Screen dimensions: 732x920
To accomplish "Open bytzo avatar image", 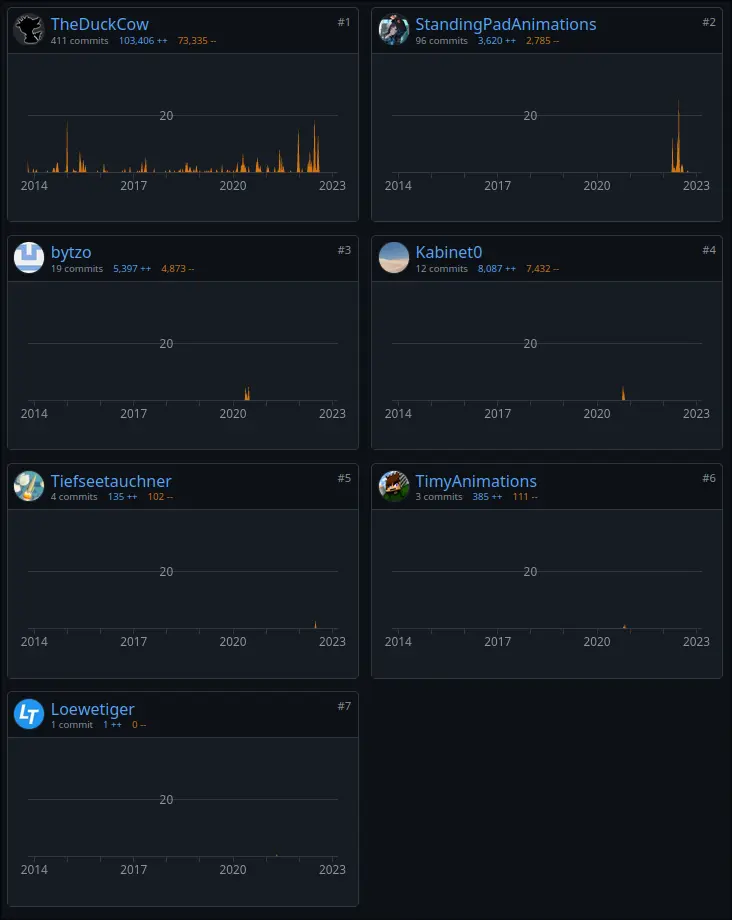I will tap(29, 258).
